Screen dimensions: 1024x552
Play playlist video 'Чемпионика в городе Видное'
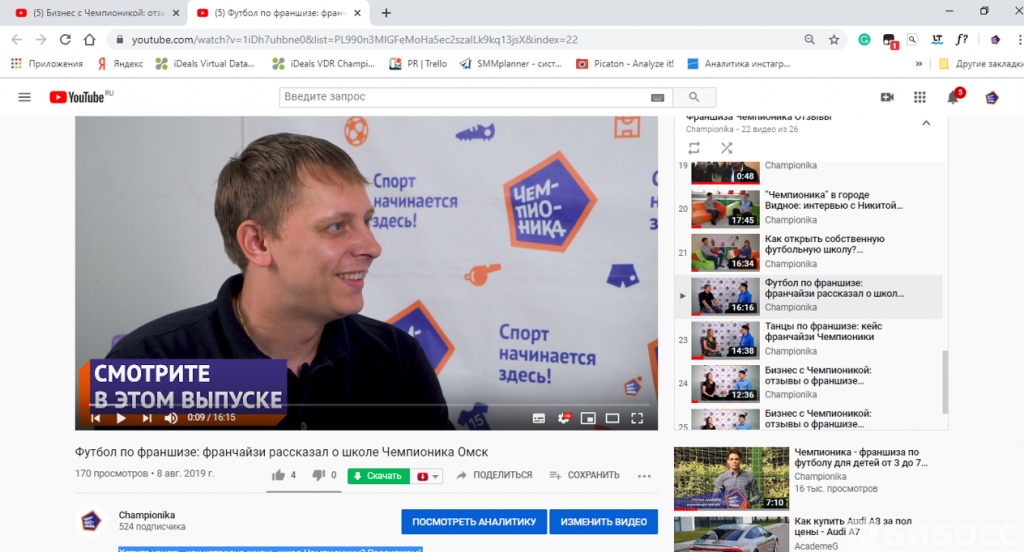click(x=810, y=208)
